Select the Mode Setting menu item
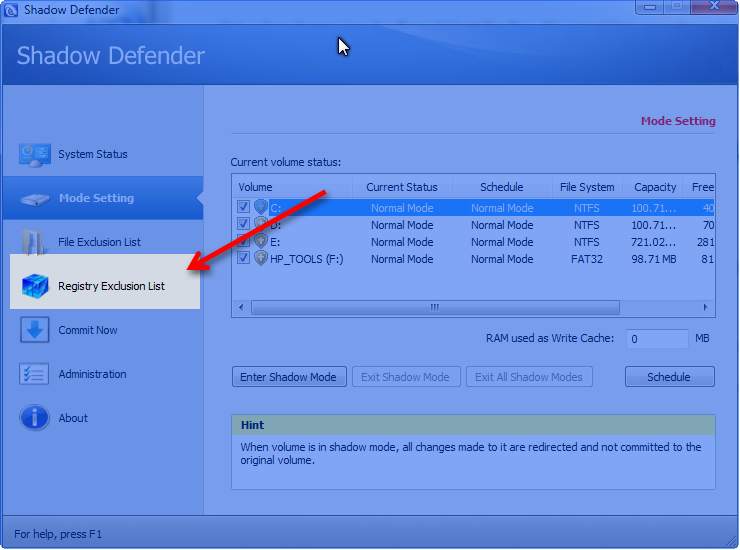 click(103, 198)
